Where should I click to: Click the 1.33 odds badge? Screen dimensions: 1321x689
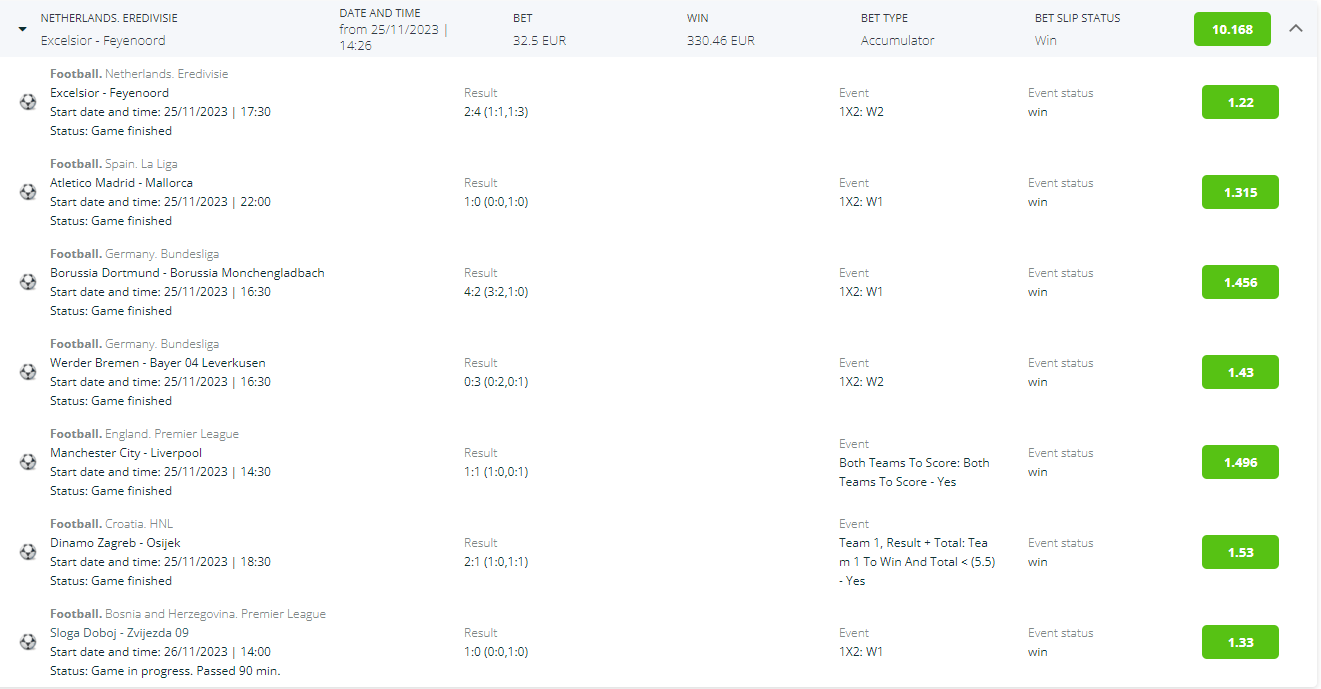tap(1240, 642)
